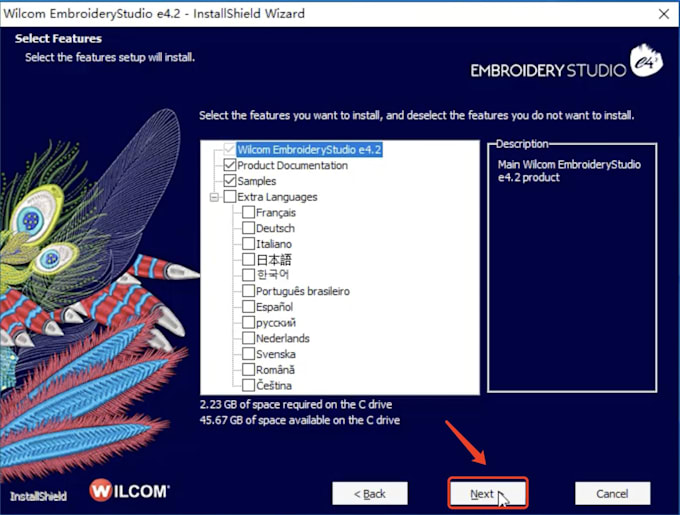Enable the Nederlands language checkbox
Image resolution: width=680 pixels, height=515 pixels.
[x=248, y=338]
